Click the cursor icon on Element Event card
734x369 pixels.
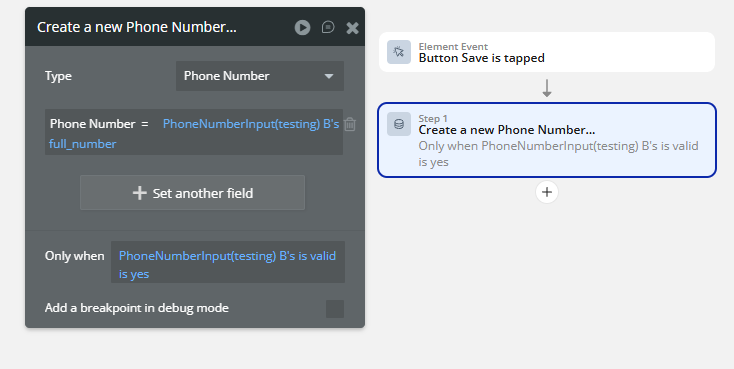[x=399, y=52]
